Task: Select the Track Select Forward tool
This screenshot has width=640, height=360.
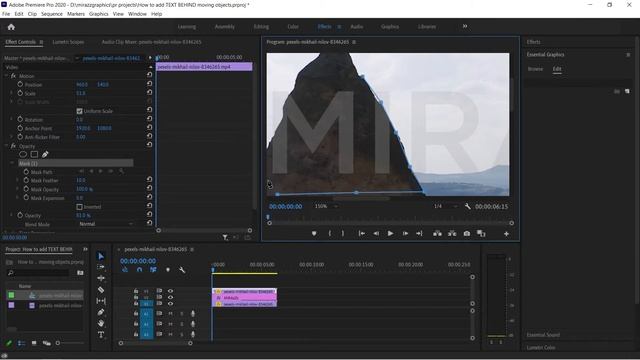Action: coord(101,267)
